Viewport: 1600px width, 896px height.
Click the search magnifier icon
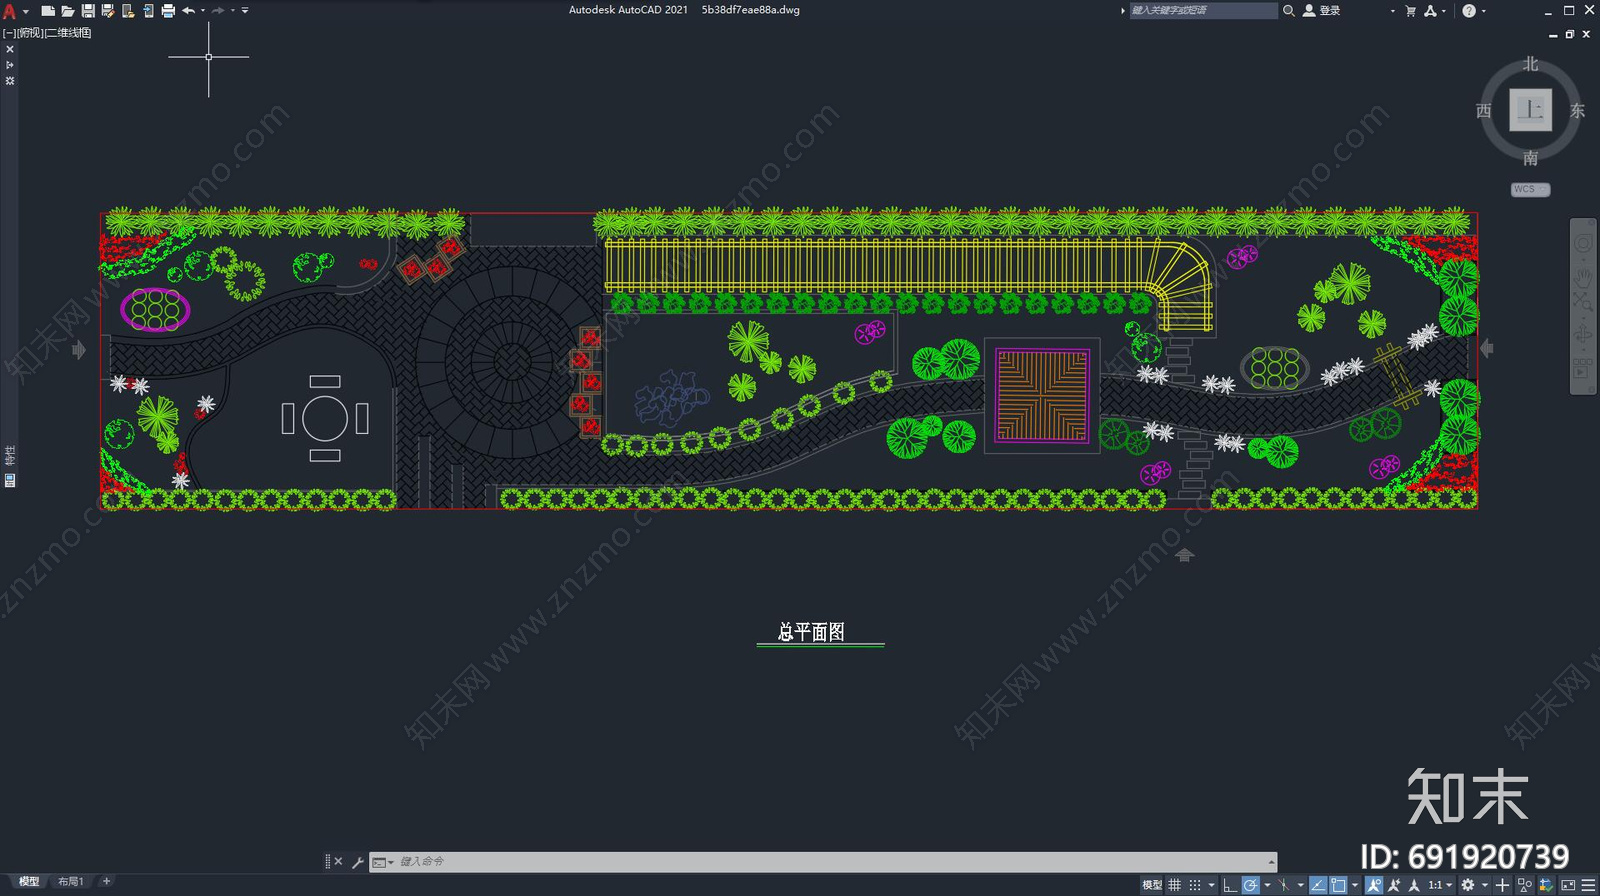point(1289,11)
